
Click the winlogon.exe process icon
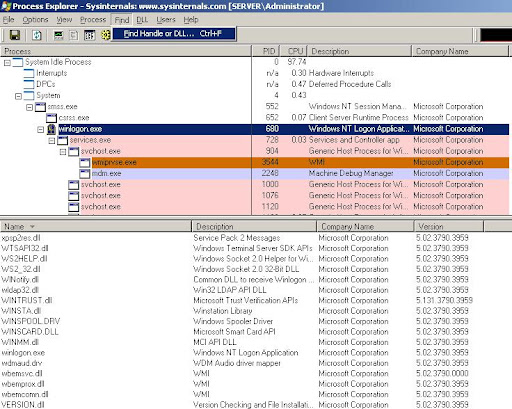click(51, 129)
